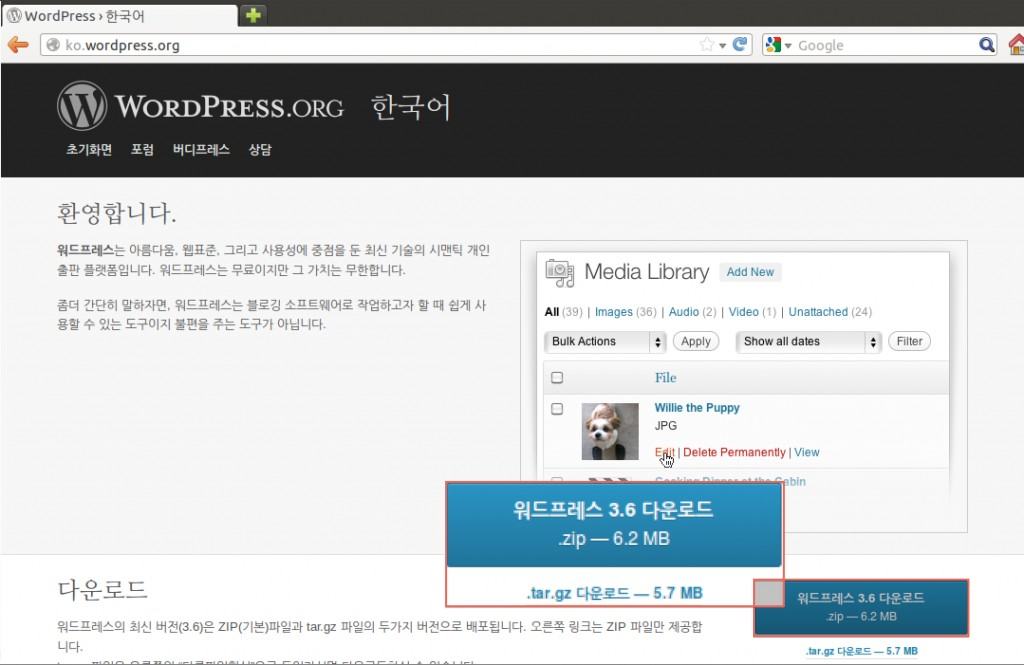Click the reload page icon
Screen dimensions: 1024x665
(x=740, y=45)
